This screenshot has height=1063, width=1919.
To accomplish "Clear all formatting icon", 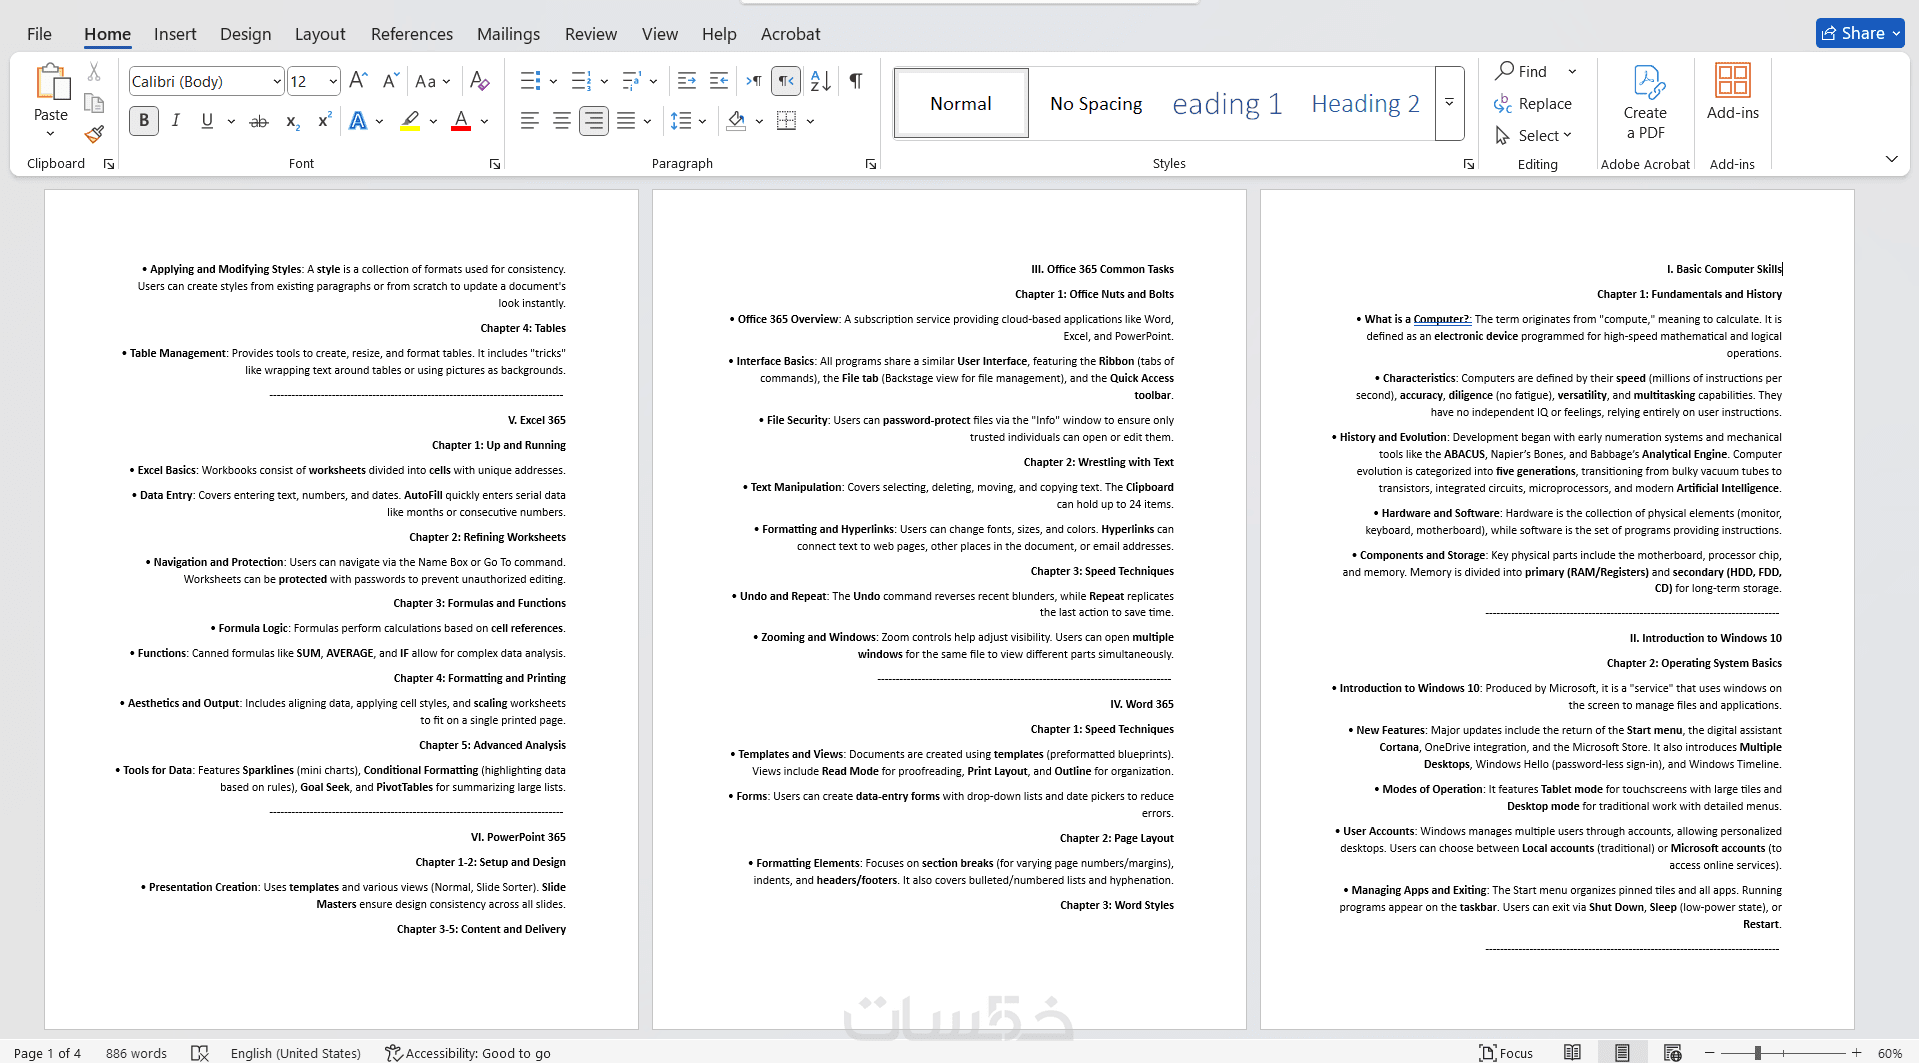I will [x=480, y=81].
